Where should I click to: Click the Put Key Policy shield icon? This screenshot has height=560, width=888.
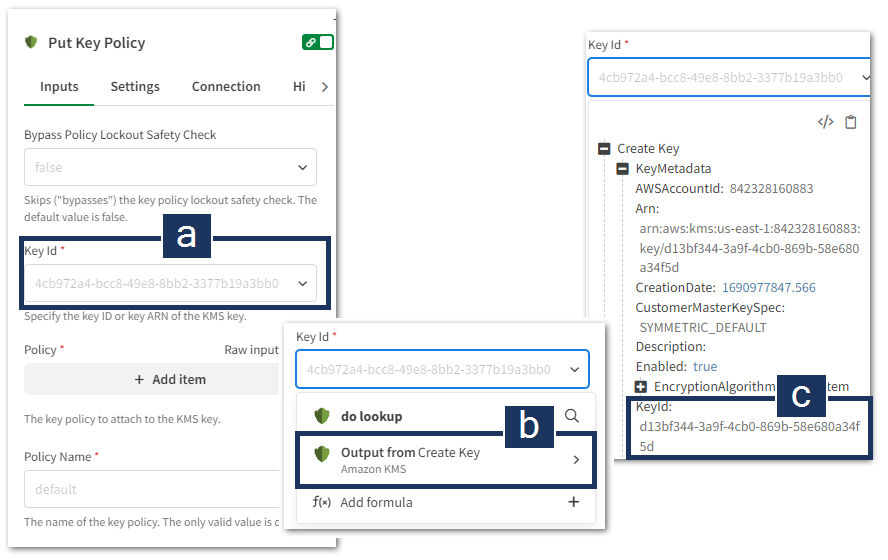[x=31, y=43]
